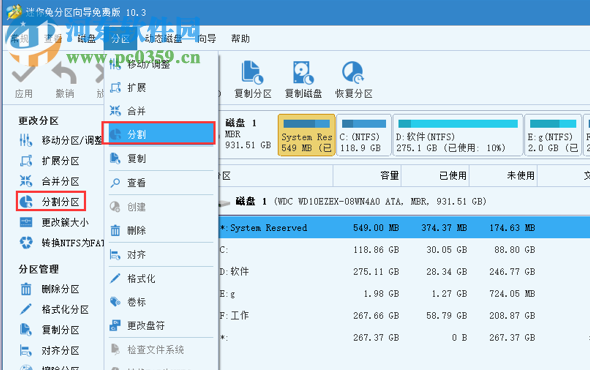
Task: Choose 分割 highlighted menu entry
Action: [x=159, y=133]
